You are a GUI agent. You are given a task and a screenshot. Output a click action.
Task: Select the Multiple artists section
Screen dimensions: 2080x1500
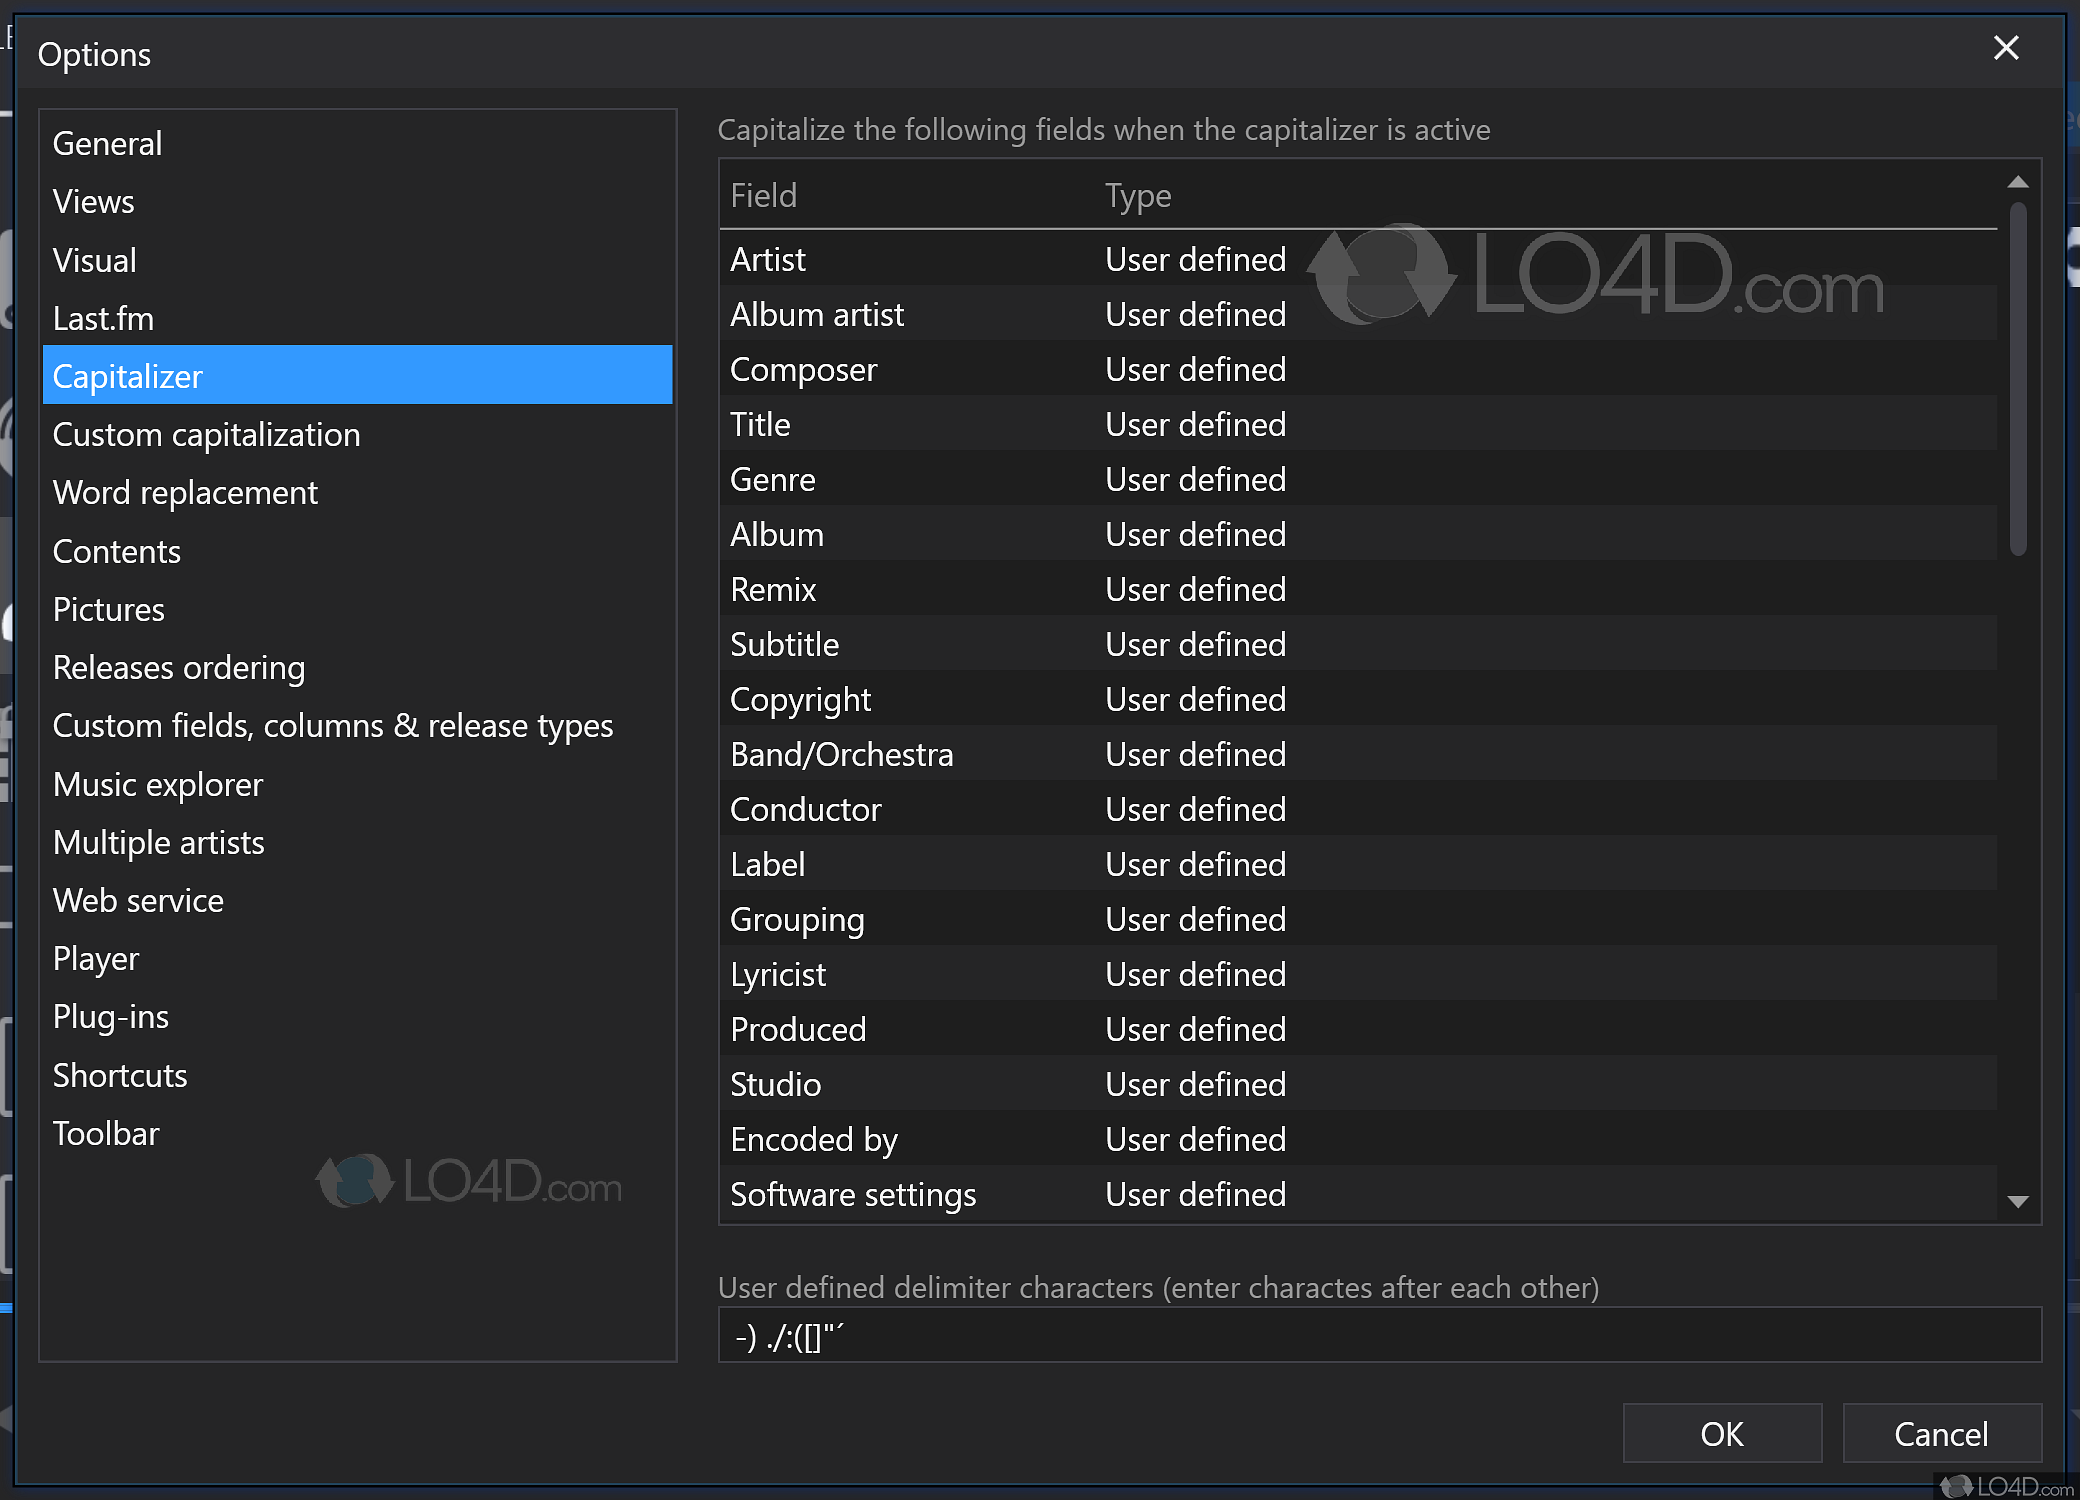pos(158,842)
